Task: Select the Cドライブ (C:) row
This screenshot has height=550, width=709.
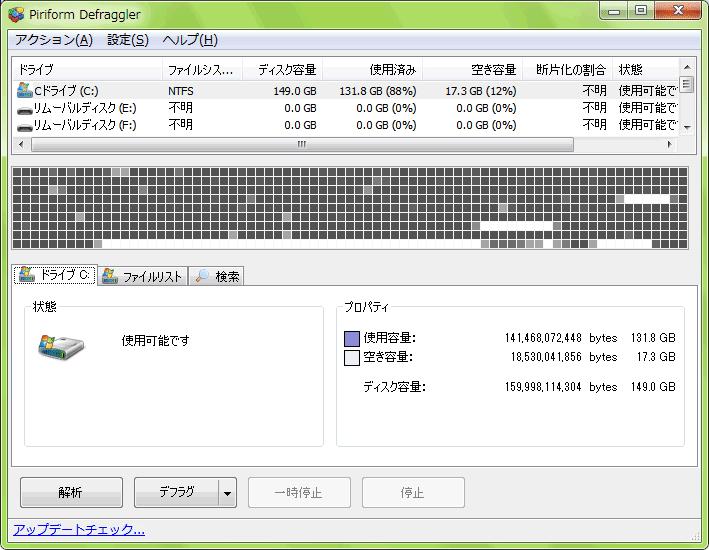Action: [346, 90]
